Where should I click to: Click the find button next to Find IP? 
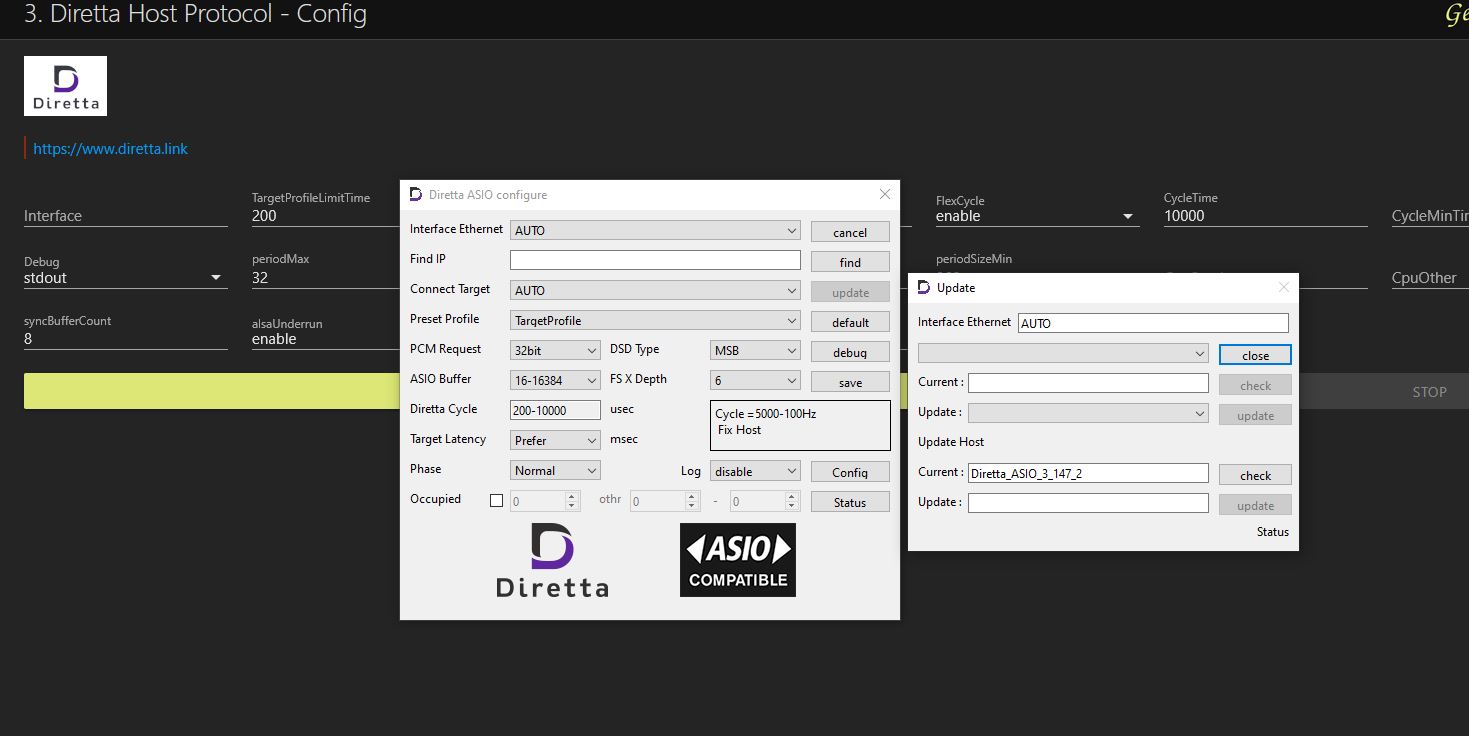click(850, 262)
